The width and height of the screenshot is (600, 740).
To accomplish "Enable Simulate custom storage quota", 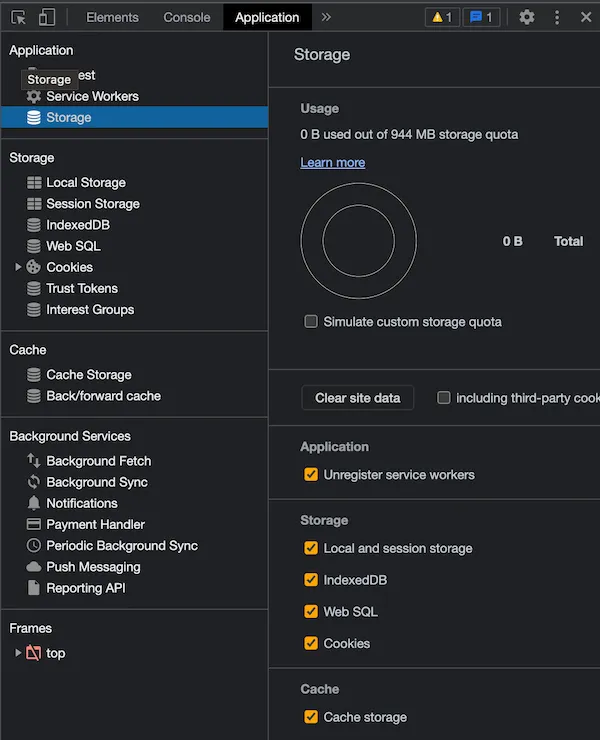I will coord(311,322).
